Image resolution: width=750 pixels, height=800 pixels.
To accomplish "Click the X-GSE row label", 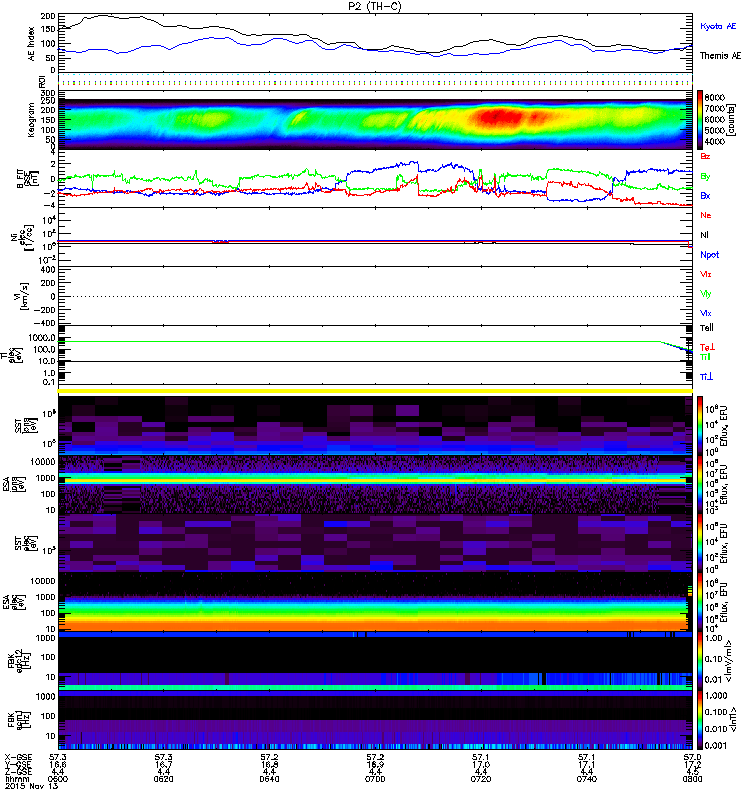I will [x=18, y=757].
